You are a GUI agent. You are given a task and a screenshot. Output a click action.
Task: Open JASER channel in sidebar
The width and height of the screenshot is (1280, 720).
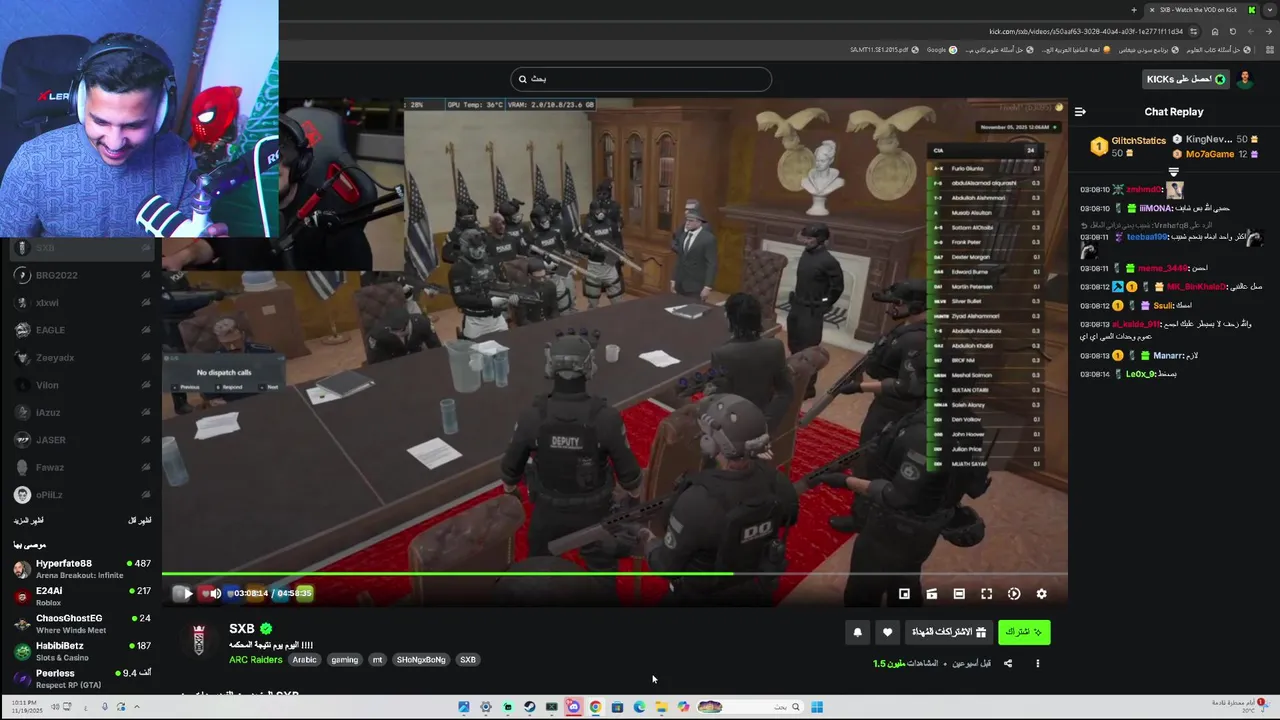[82, 440]
